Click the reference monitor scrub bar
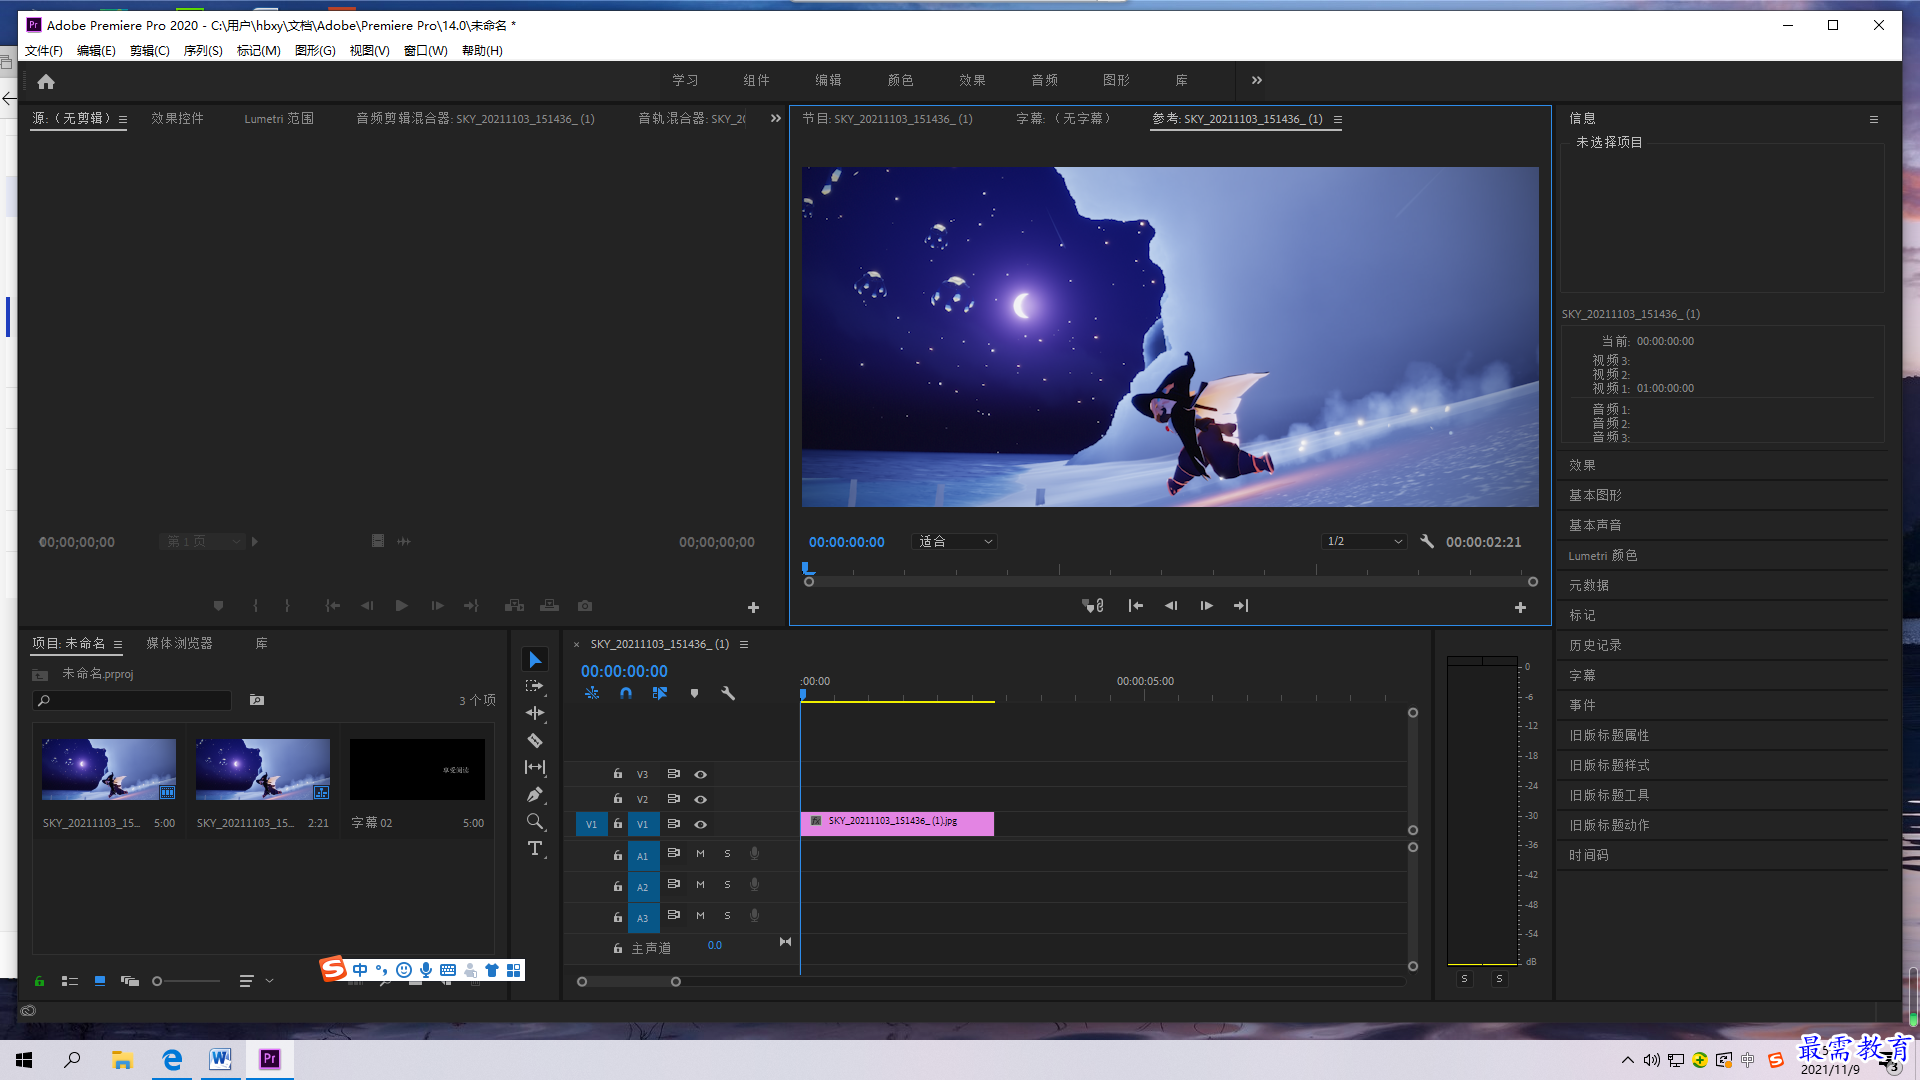Viewport: 1920px width, 1080px height. (x=1170, y=581)
